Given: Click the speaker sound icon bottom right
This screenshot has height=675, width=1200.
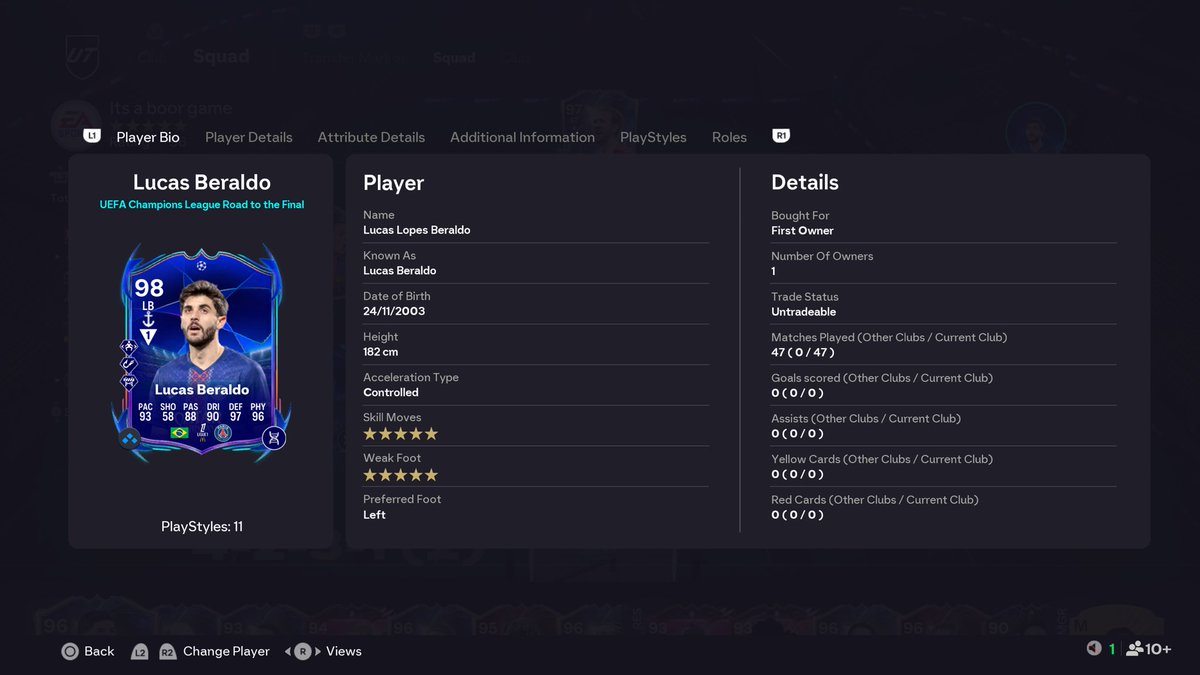Looking at the screenshot, I should (x=1094, y=649).
